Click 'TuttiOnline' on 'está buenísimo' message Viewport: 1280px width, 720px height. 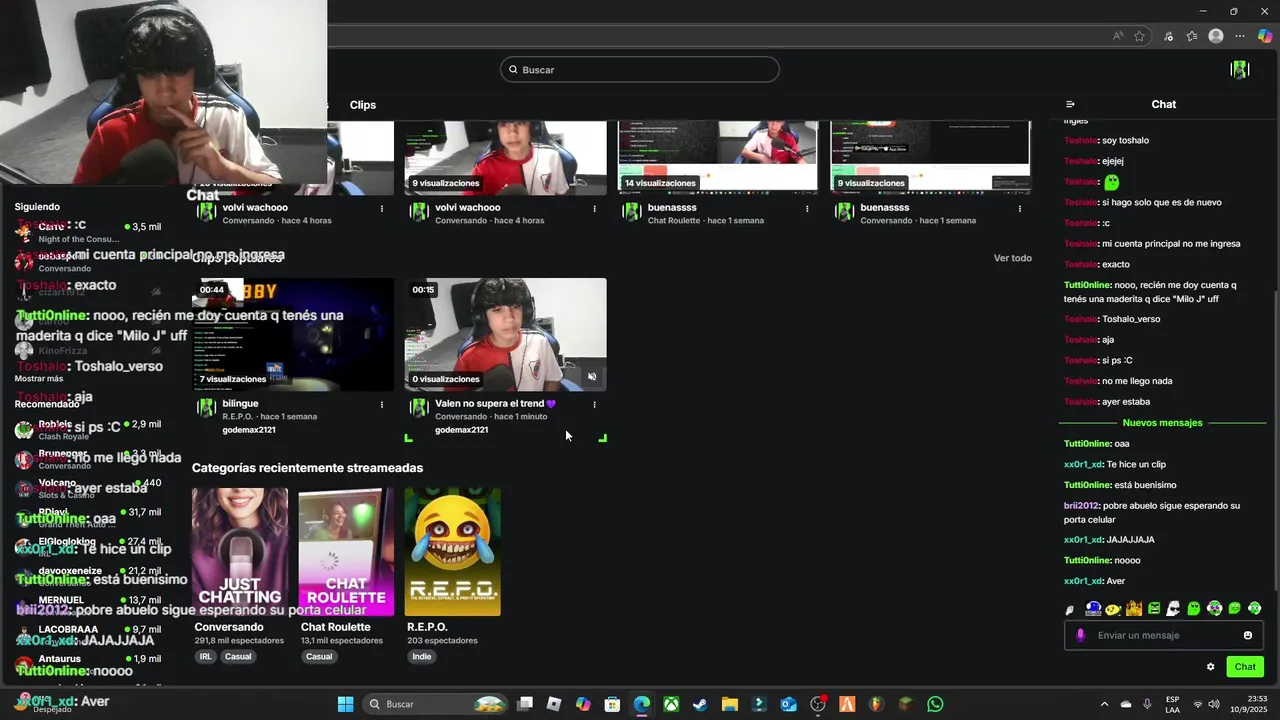click(1087, 485)
